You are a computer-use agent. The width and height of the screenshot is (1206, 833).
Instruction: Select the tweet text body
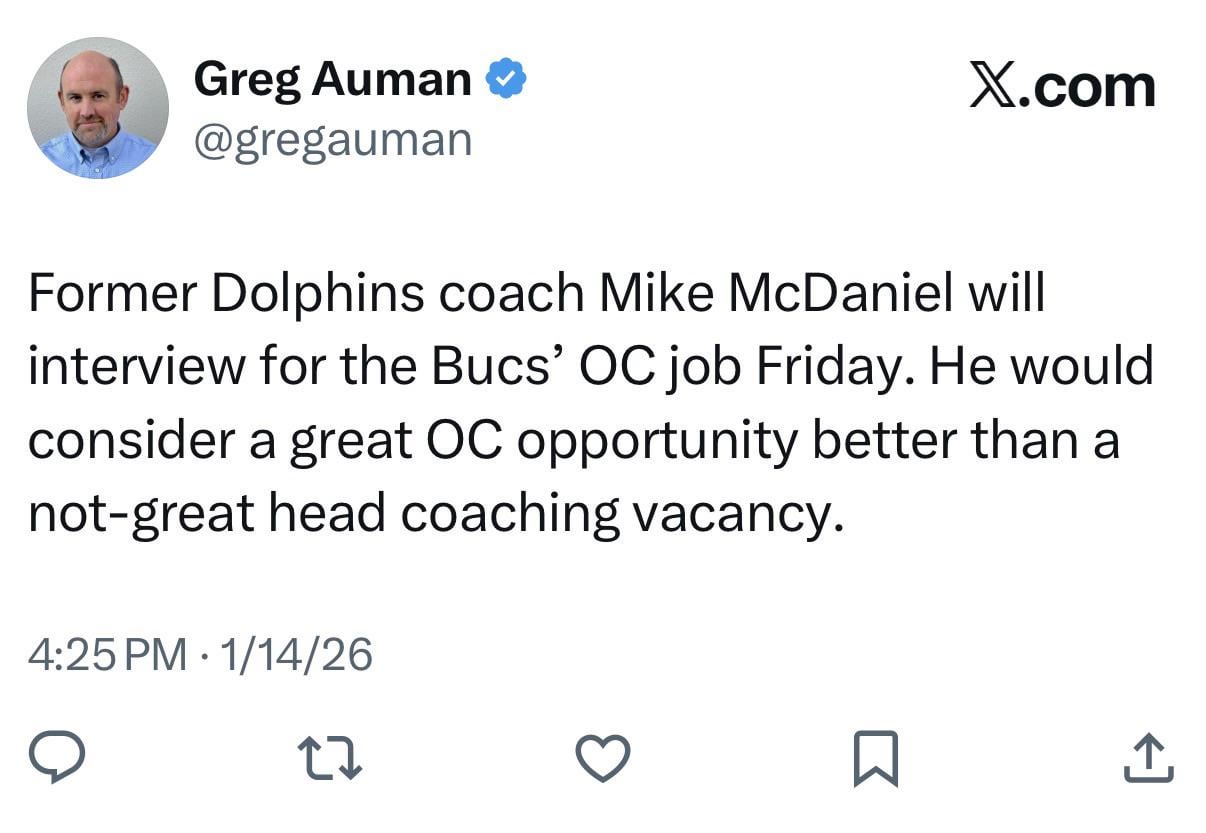[590, 400]
